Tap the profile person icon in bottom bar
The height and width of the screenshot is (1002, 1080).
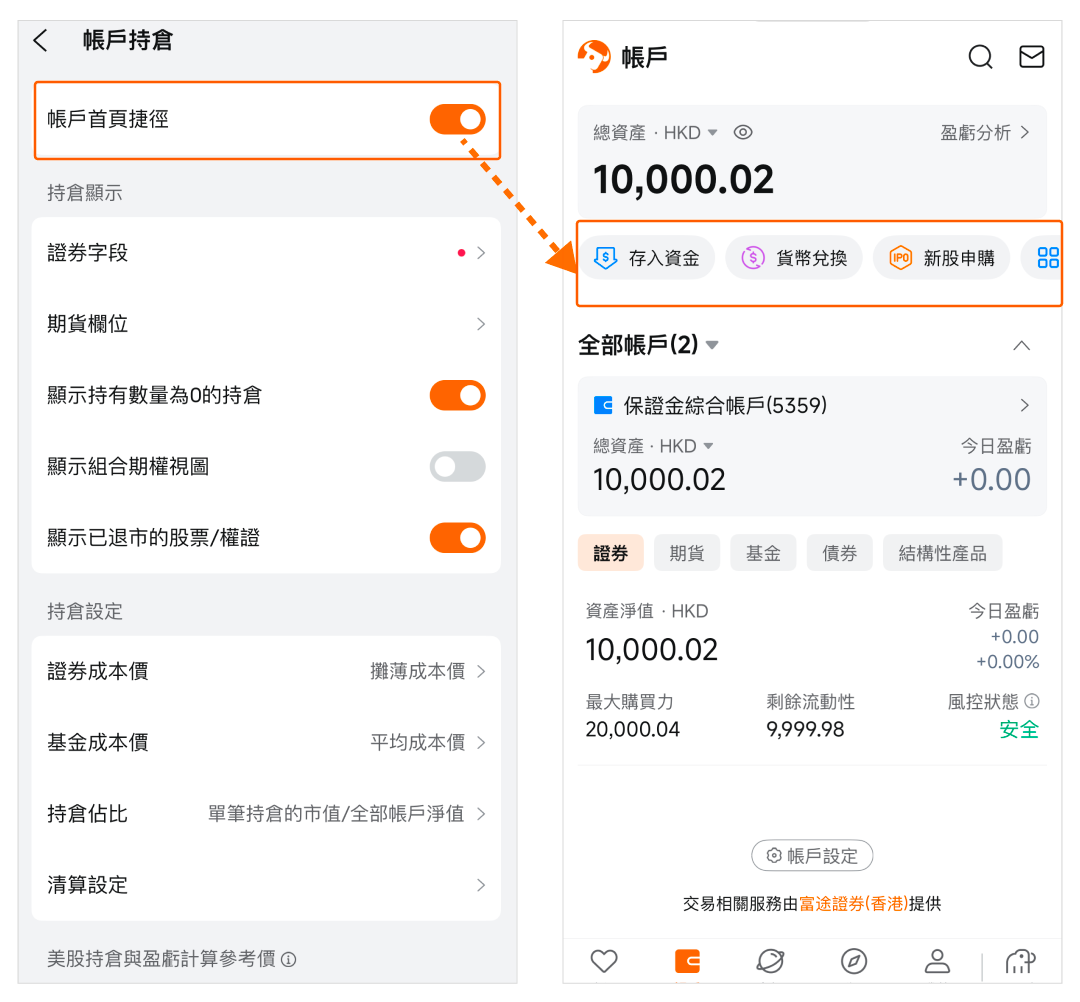click(936, 961)
